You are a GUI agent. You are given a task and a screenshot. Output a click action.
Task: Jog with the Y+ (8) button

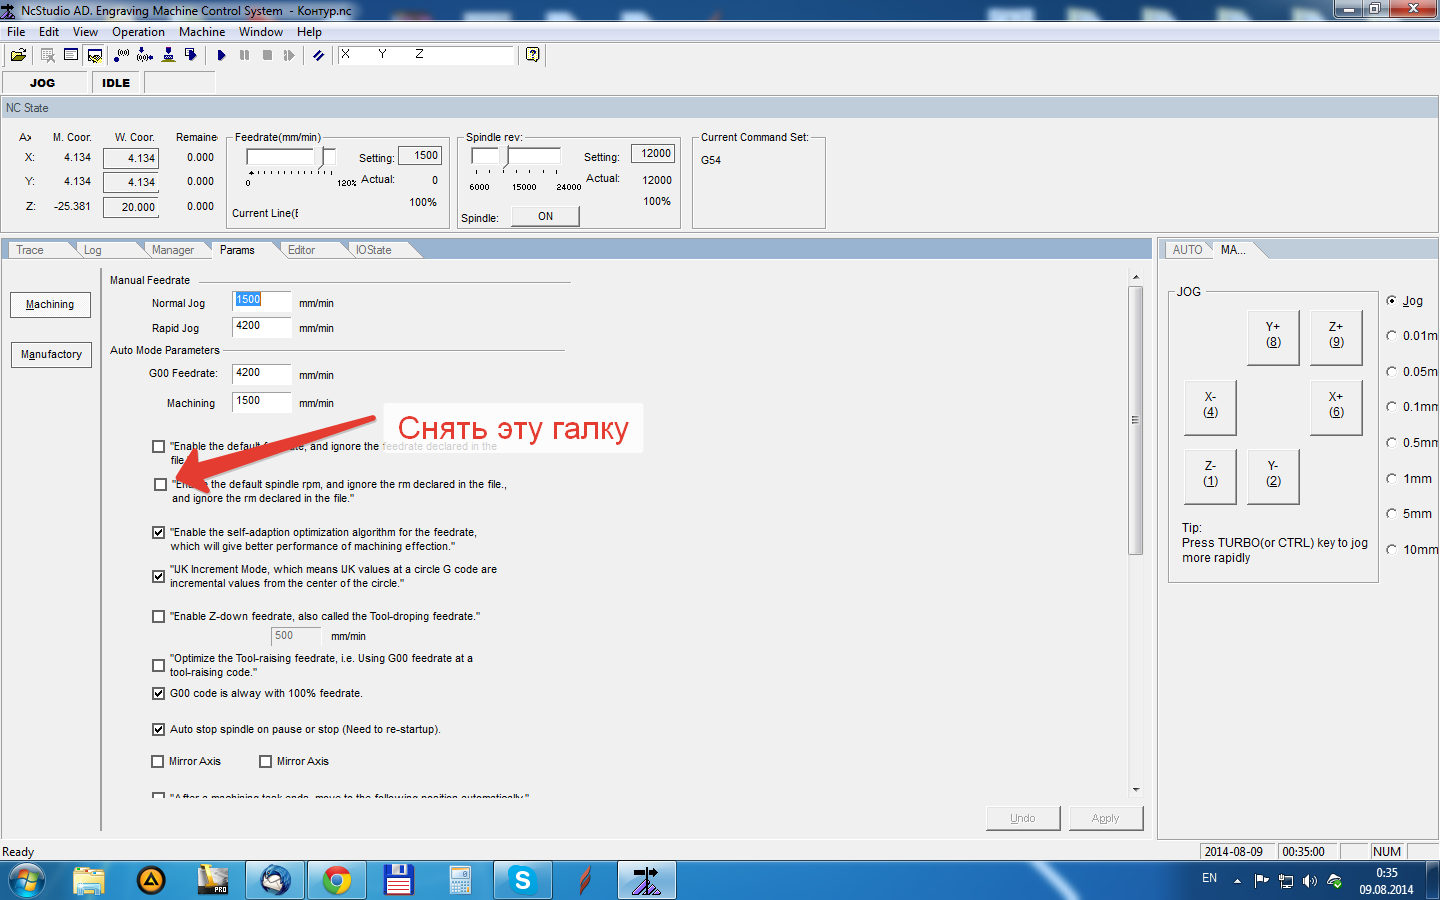(1273, 337)
